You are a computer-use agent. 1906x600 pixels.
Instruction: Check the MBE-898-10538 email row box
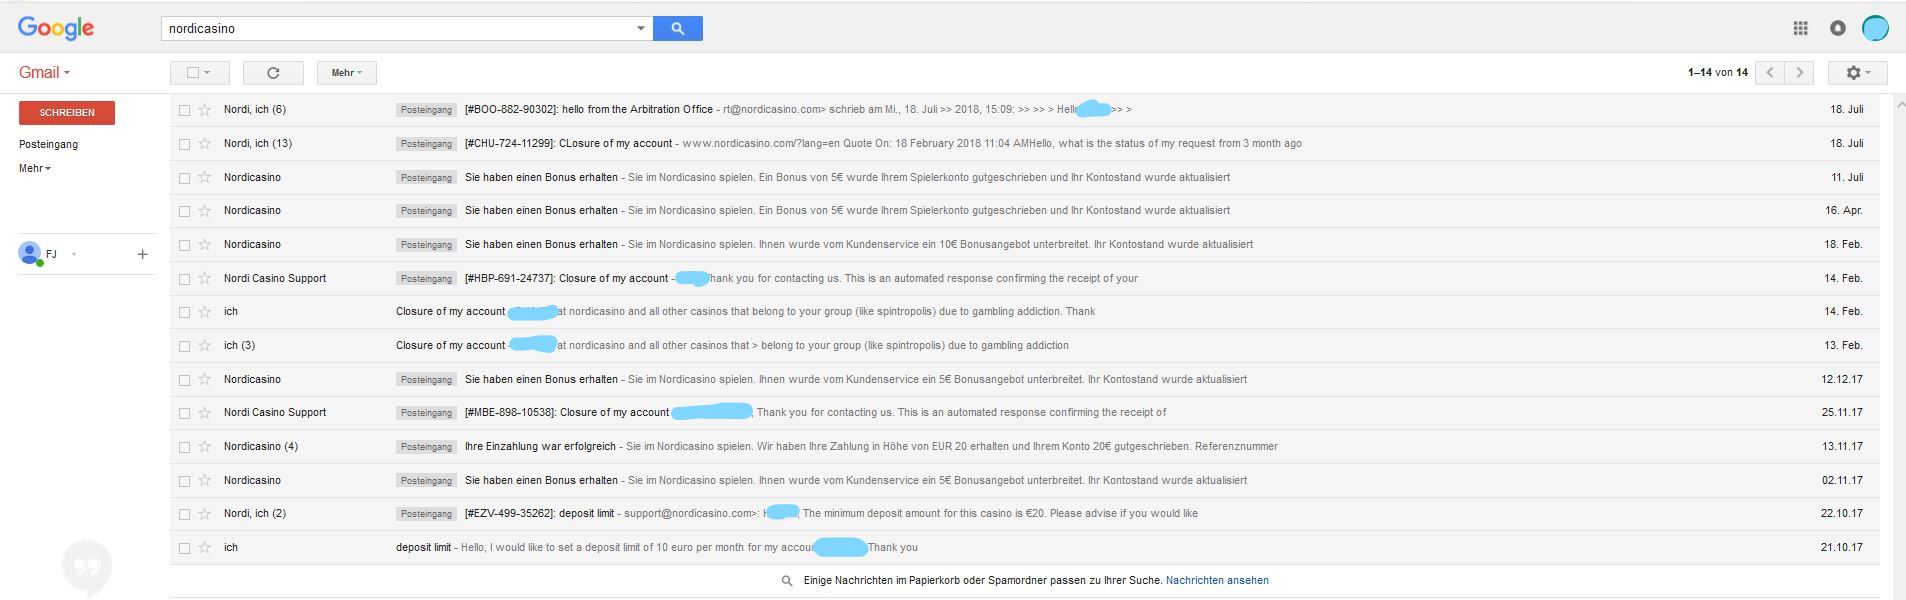click(x=184, y=413)
